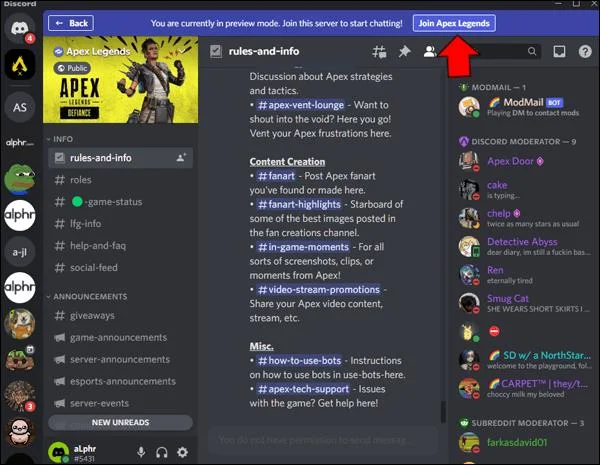Open the Threads icon in channel header

379,51
